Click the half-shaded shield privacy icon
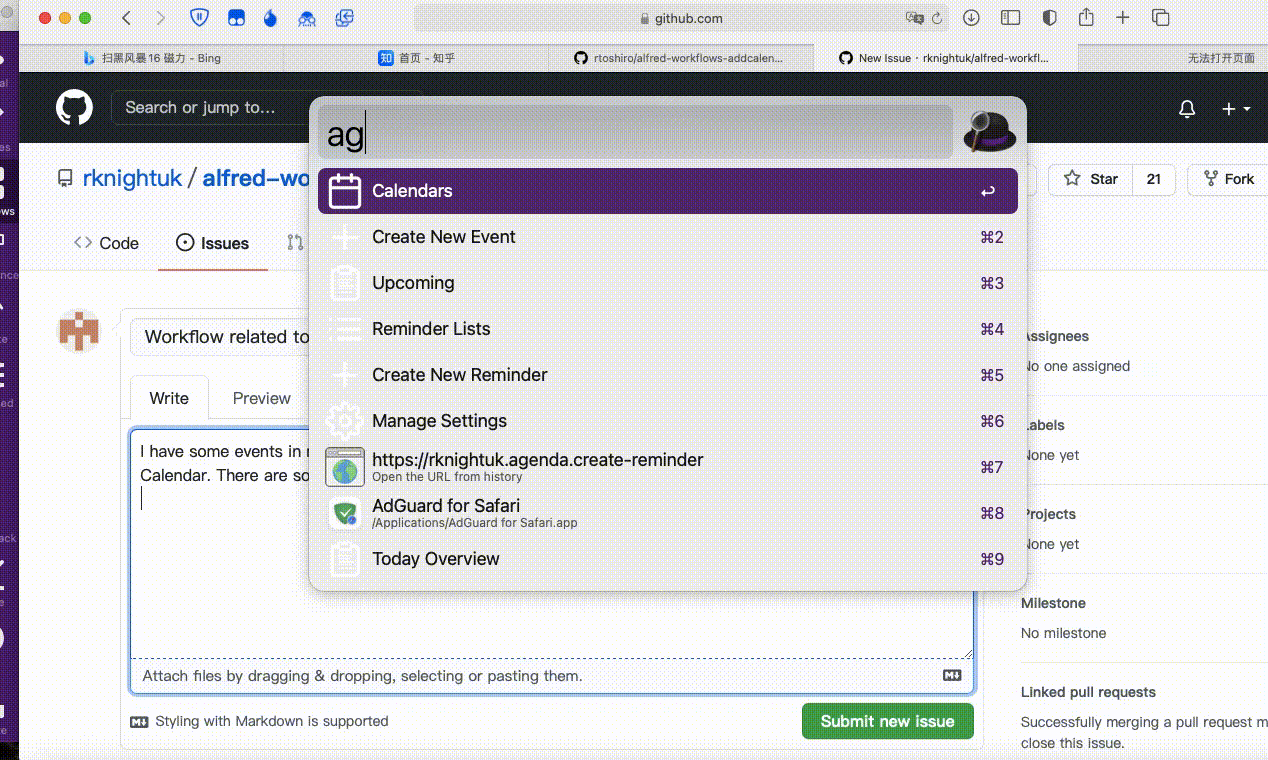 click(1049, 18)
